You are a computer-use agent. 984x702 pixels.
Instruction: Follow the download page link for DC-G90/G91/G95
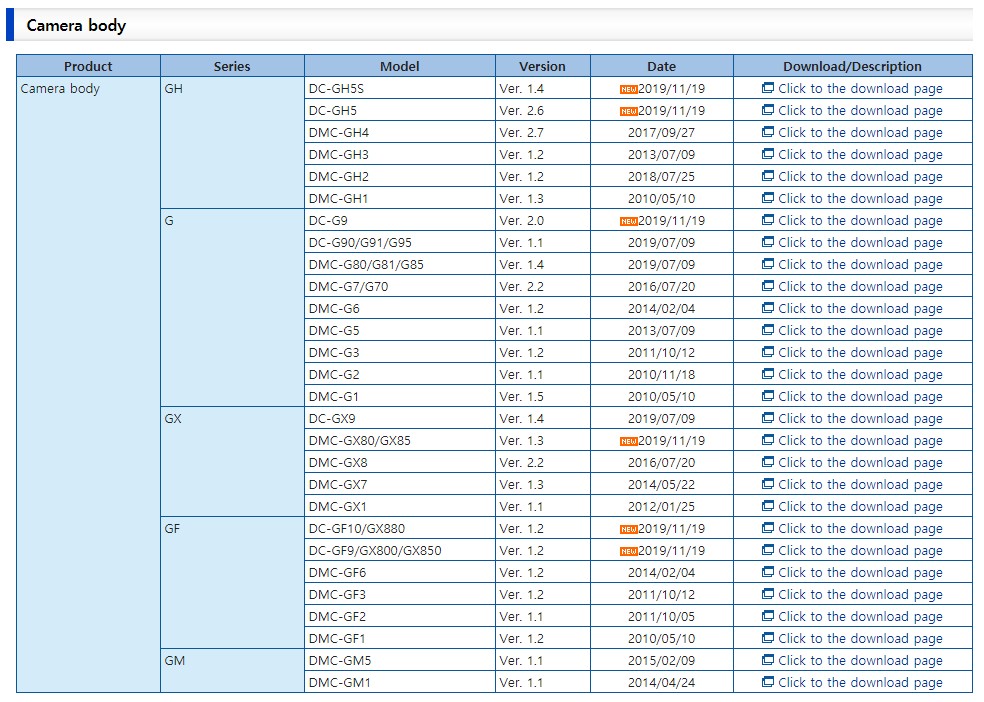point(860,242)
